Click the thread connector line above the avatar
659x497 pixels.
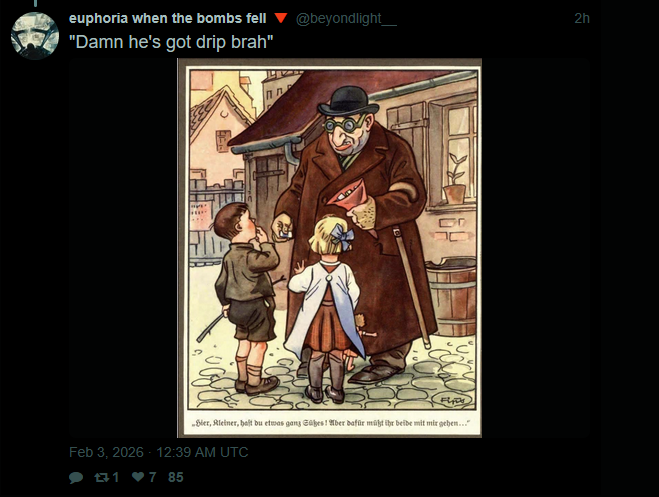pyautogui.click(x=35, y=3)
